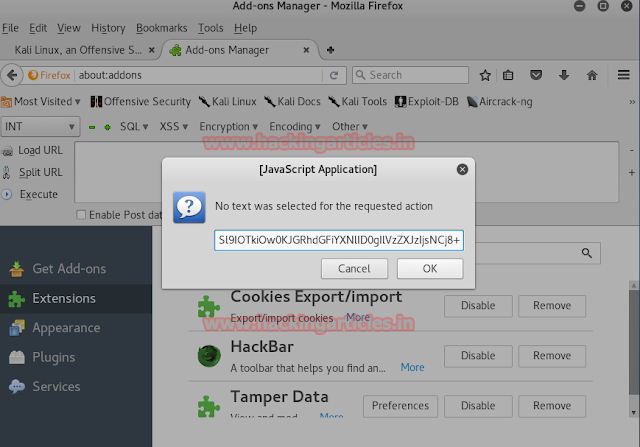Screen dimensions: 640x447
Task: Click More link for HackBar
Action: [412, 367]
